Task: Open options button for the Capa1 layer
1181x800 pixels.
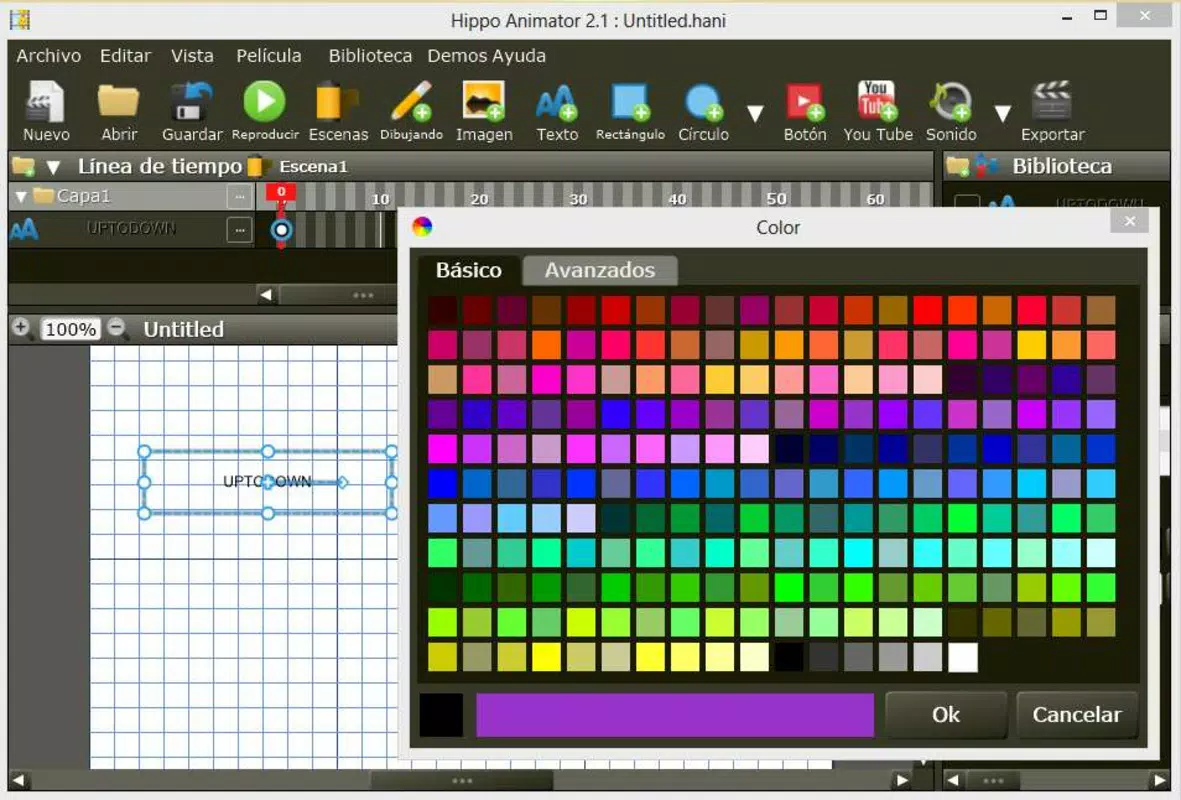Action: click(240, 197)
